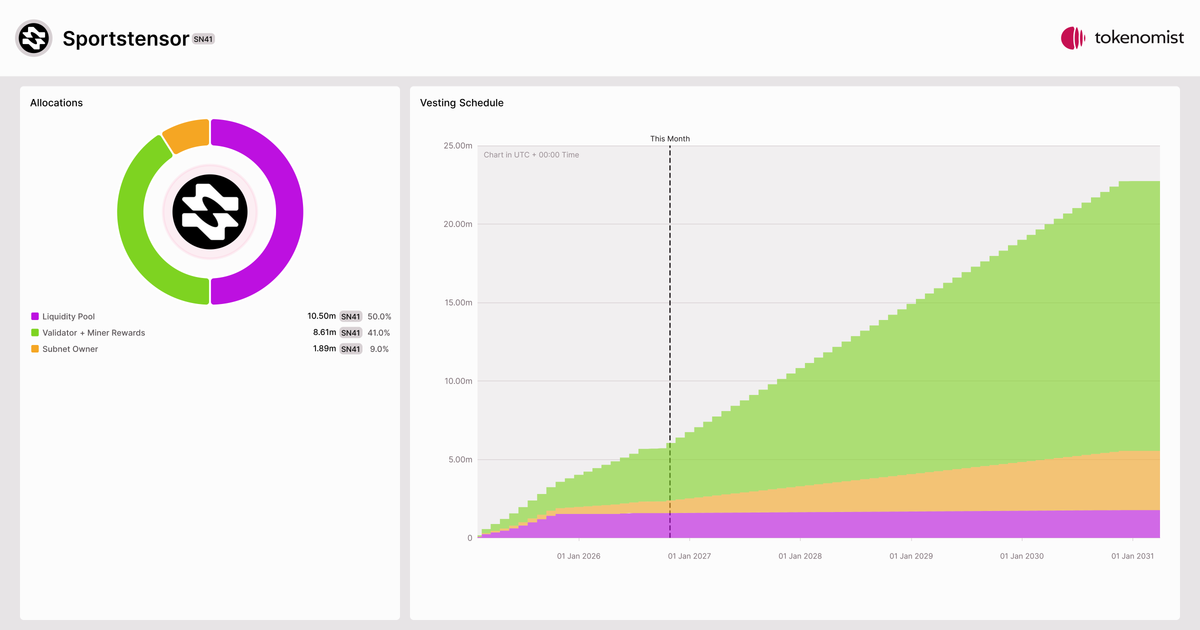The image size is (1200, 630).
Task: Click the Sportstensor title text
Action: pos(125,39)
